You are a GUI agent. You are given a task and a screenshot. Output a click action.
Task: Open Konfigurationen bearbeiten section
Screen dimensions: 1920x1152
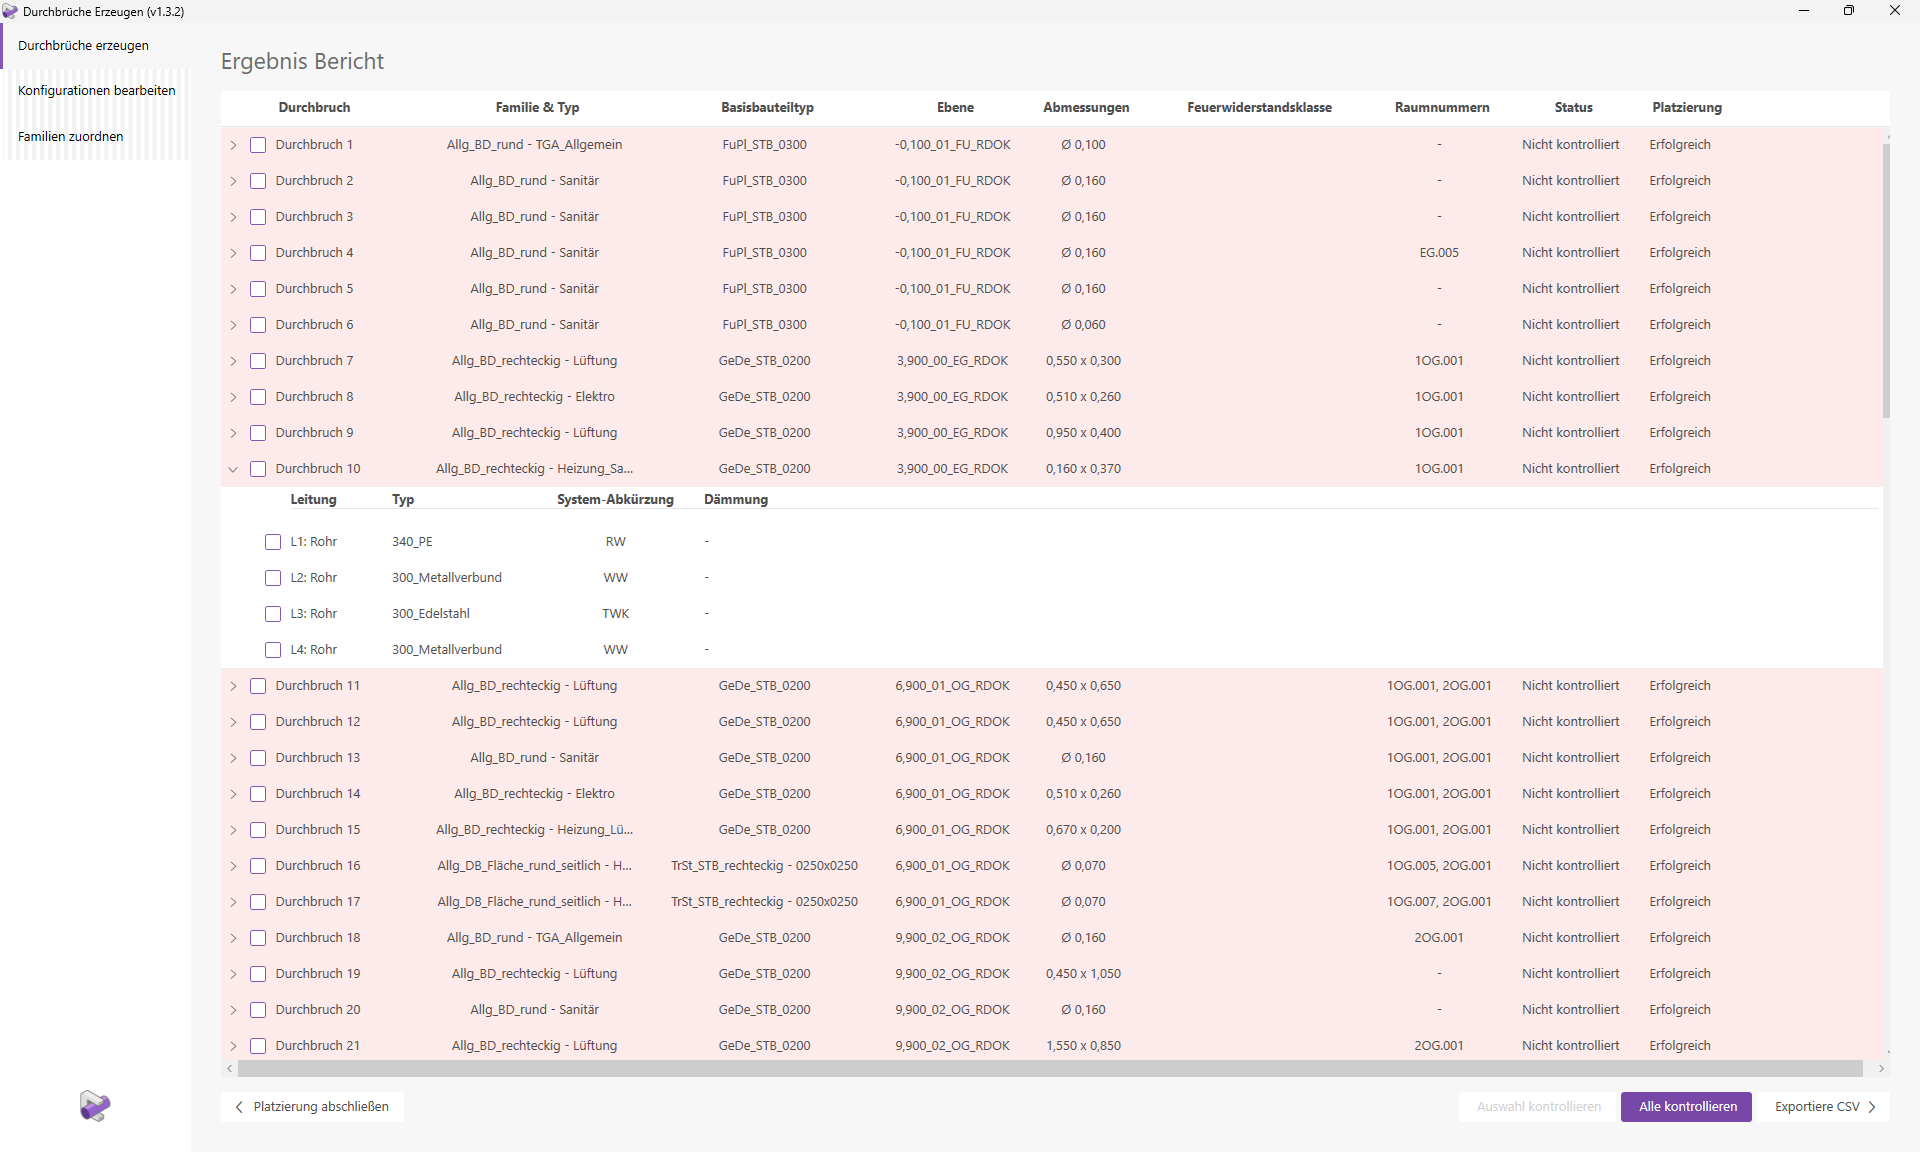[96, 91]
